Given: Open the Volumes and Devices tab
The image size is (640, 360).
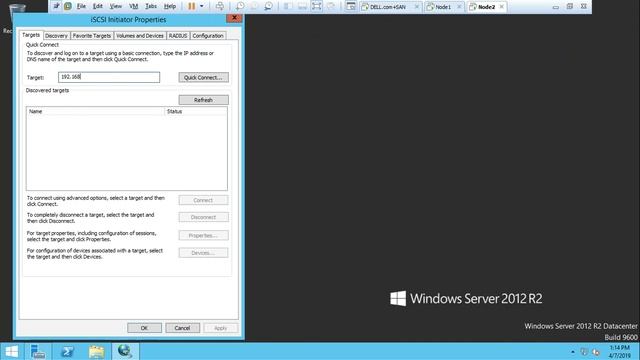Looking at the screenshot, I should (140, 36).
